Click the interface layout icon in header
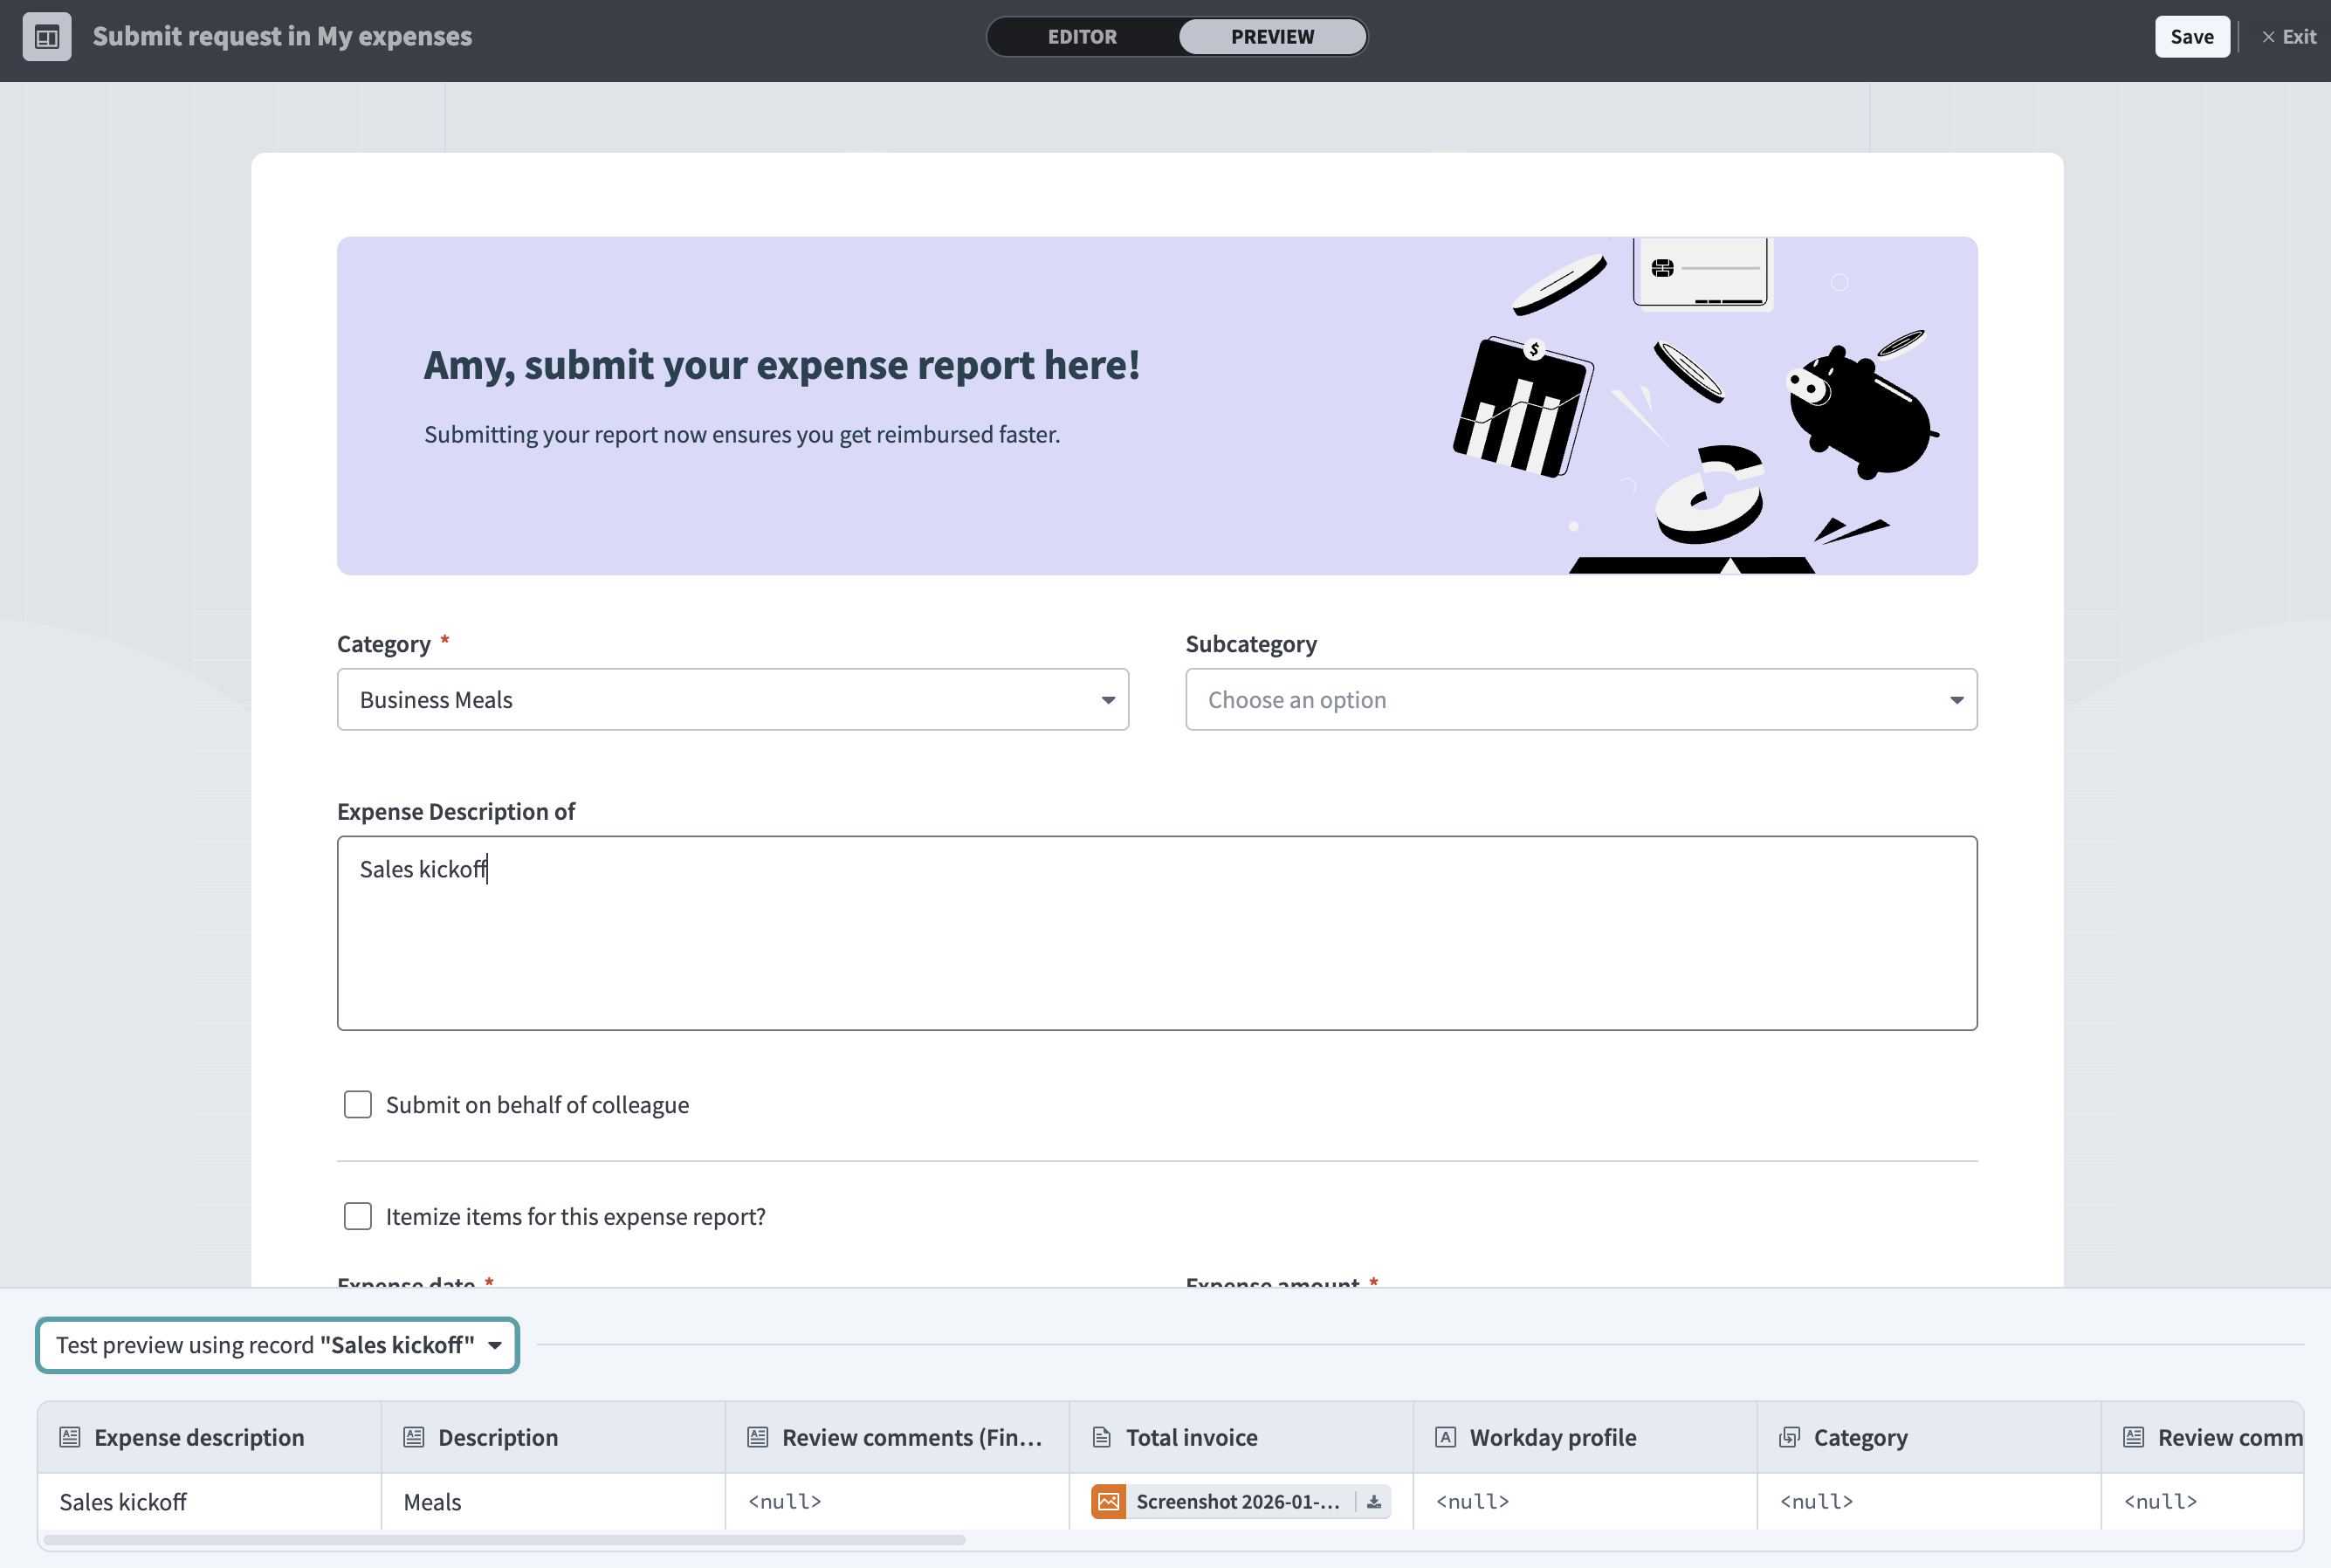 pos(47,37)
